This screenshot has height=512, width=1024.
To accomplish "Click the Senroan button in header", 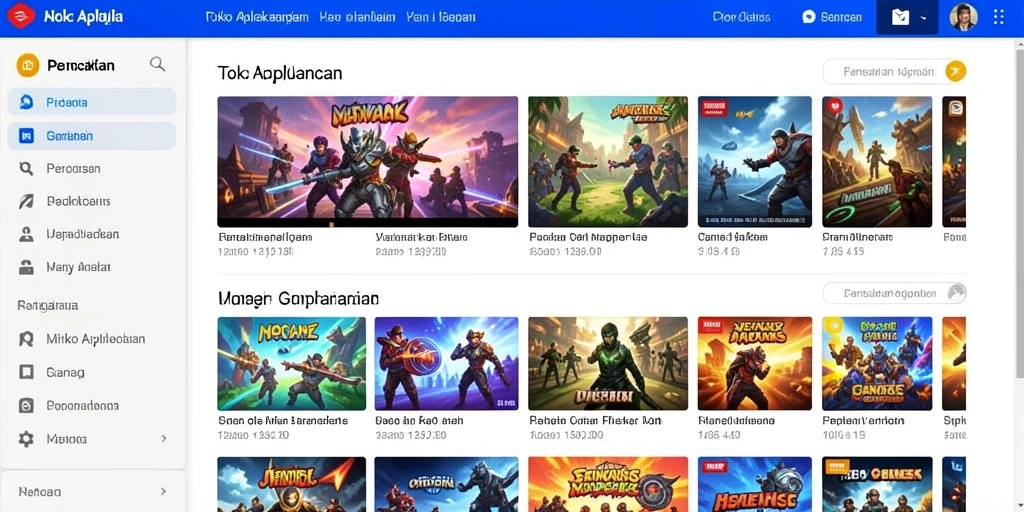I will pyautogui.click(x=832, y=18).
